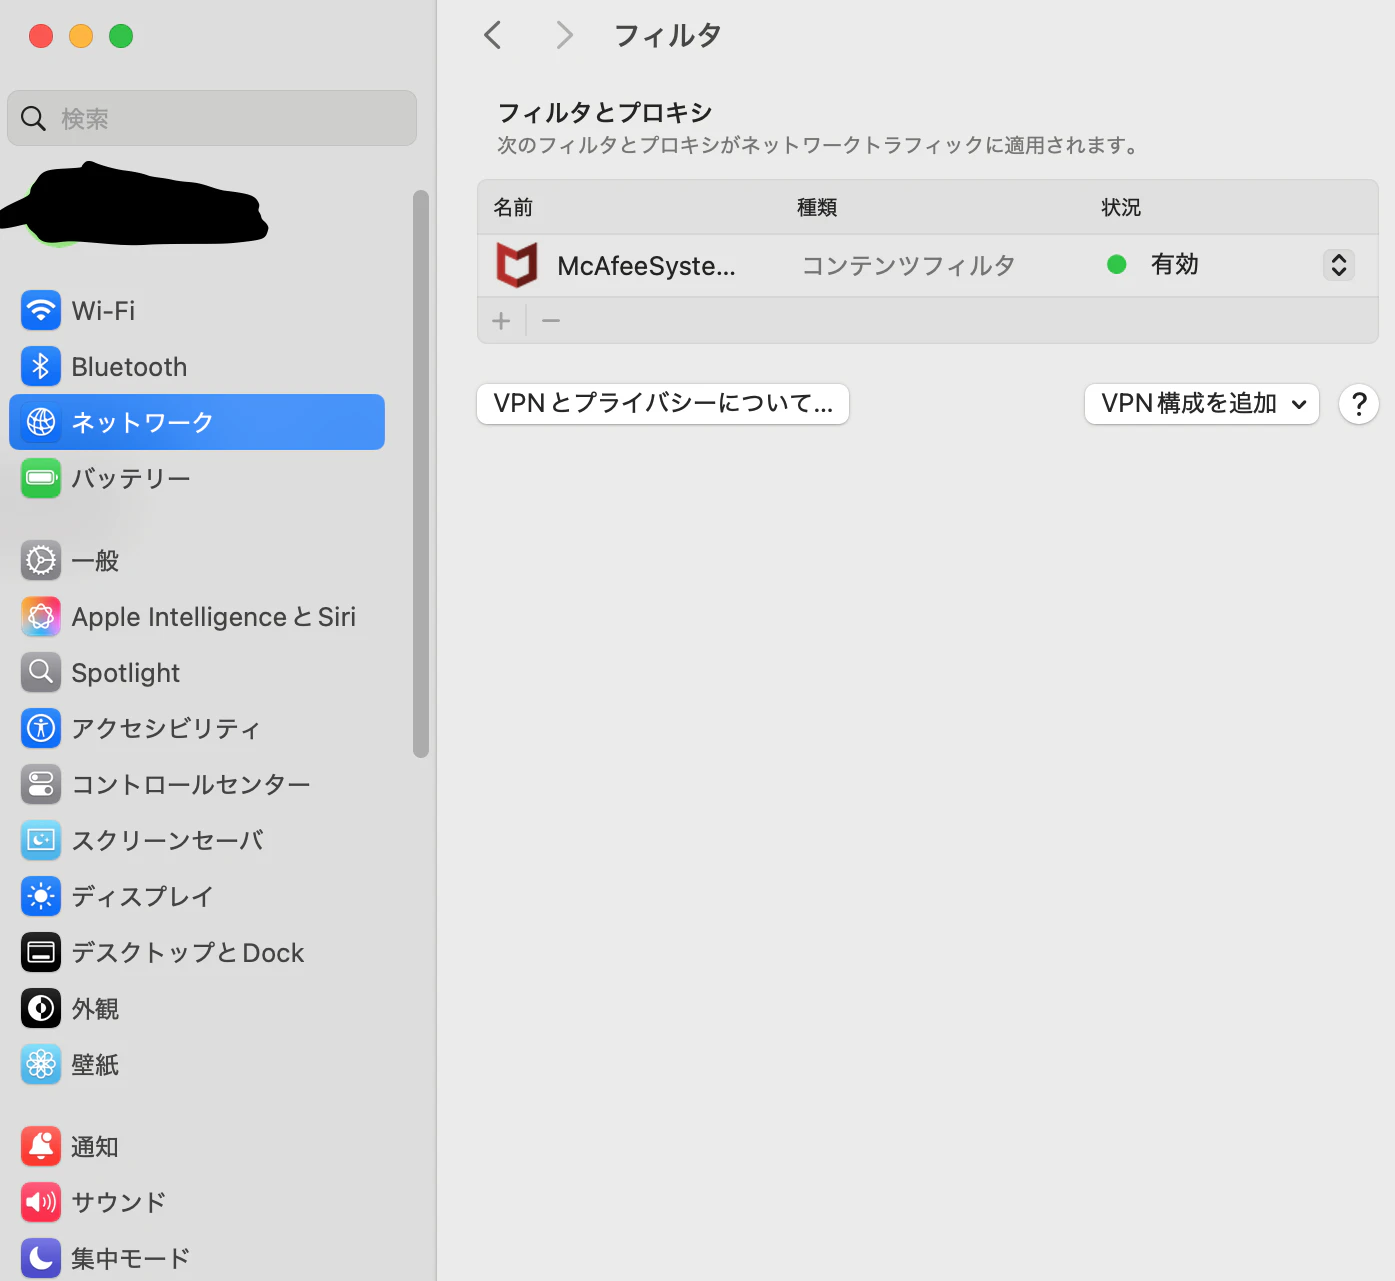Click VPNとプライバシーについて button
Screen dimensions: 1395x1281
(662, 404)
